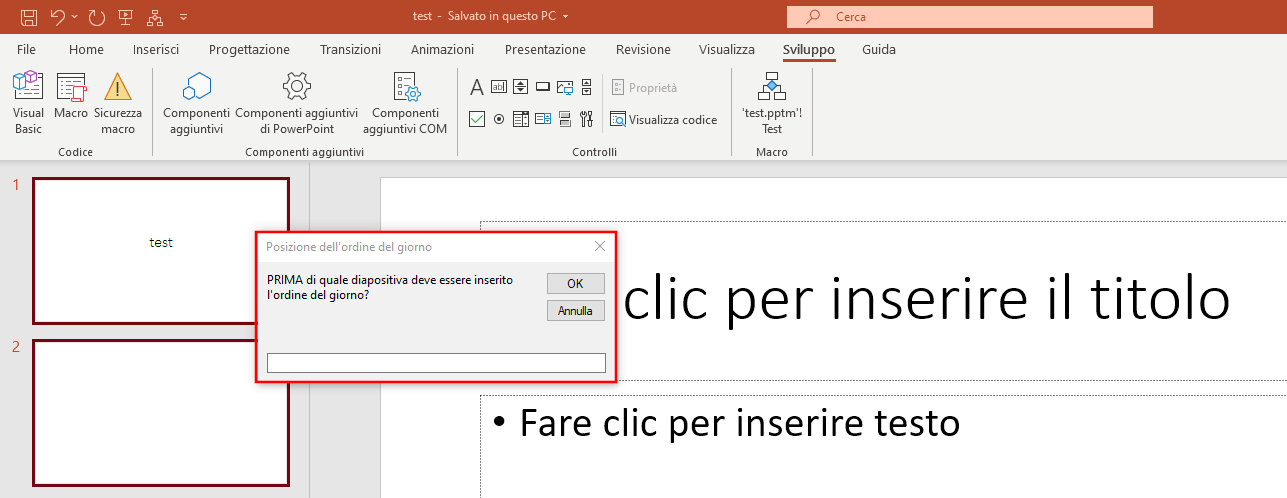Insert a Label control (A icon)

point(477,87)
